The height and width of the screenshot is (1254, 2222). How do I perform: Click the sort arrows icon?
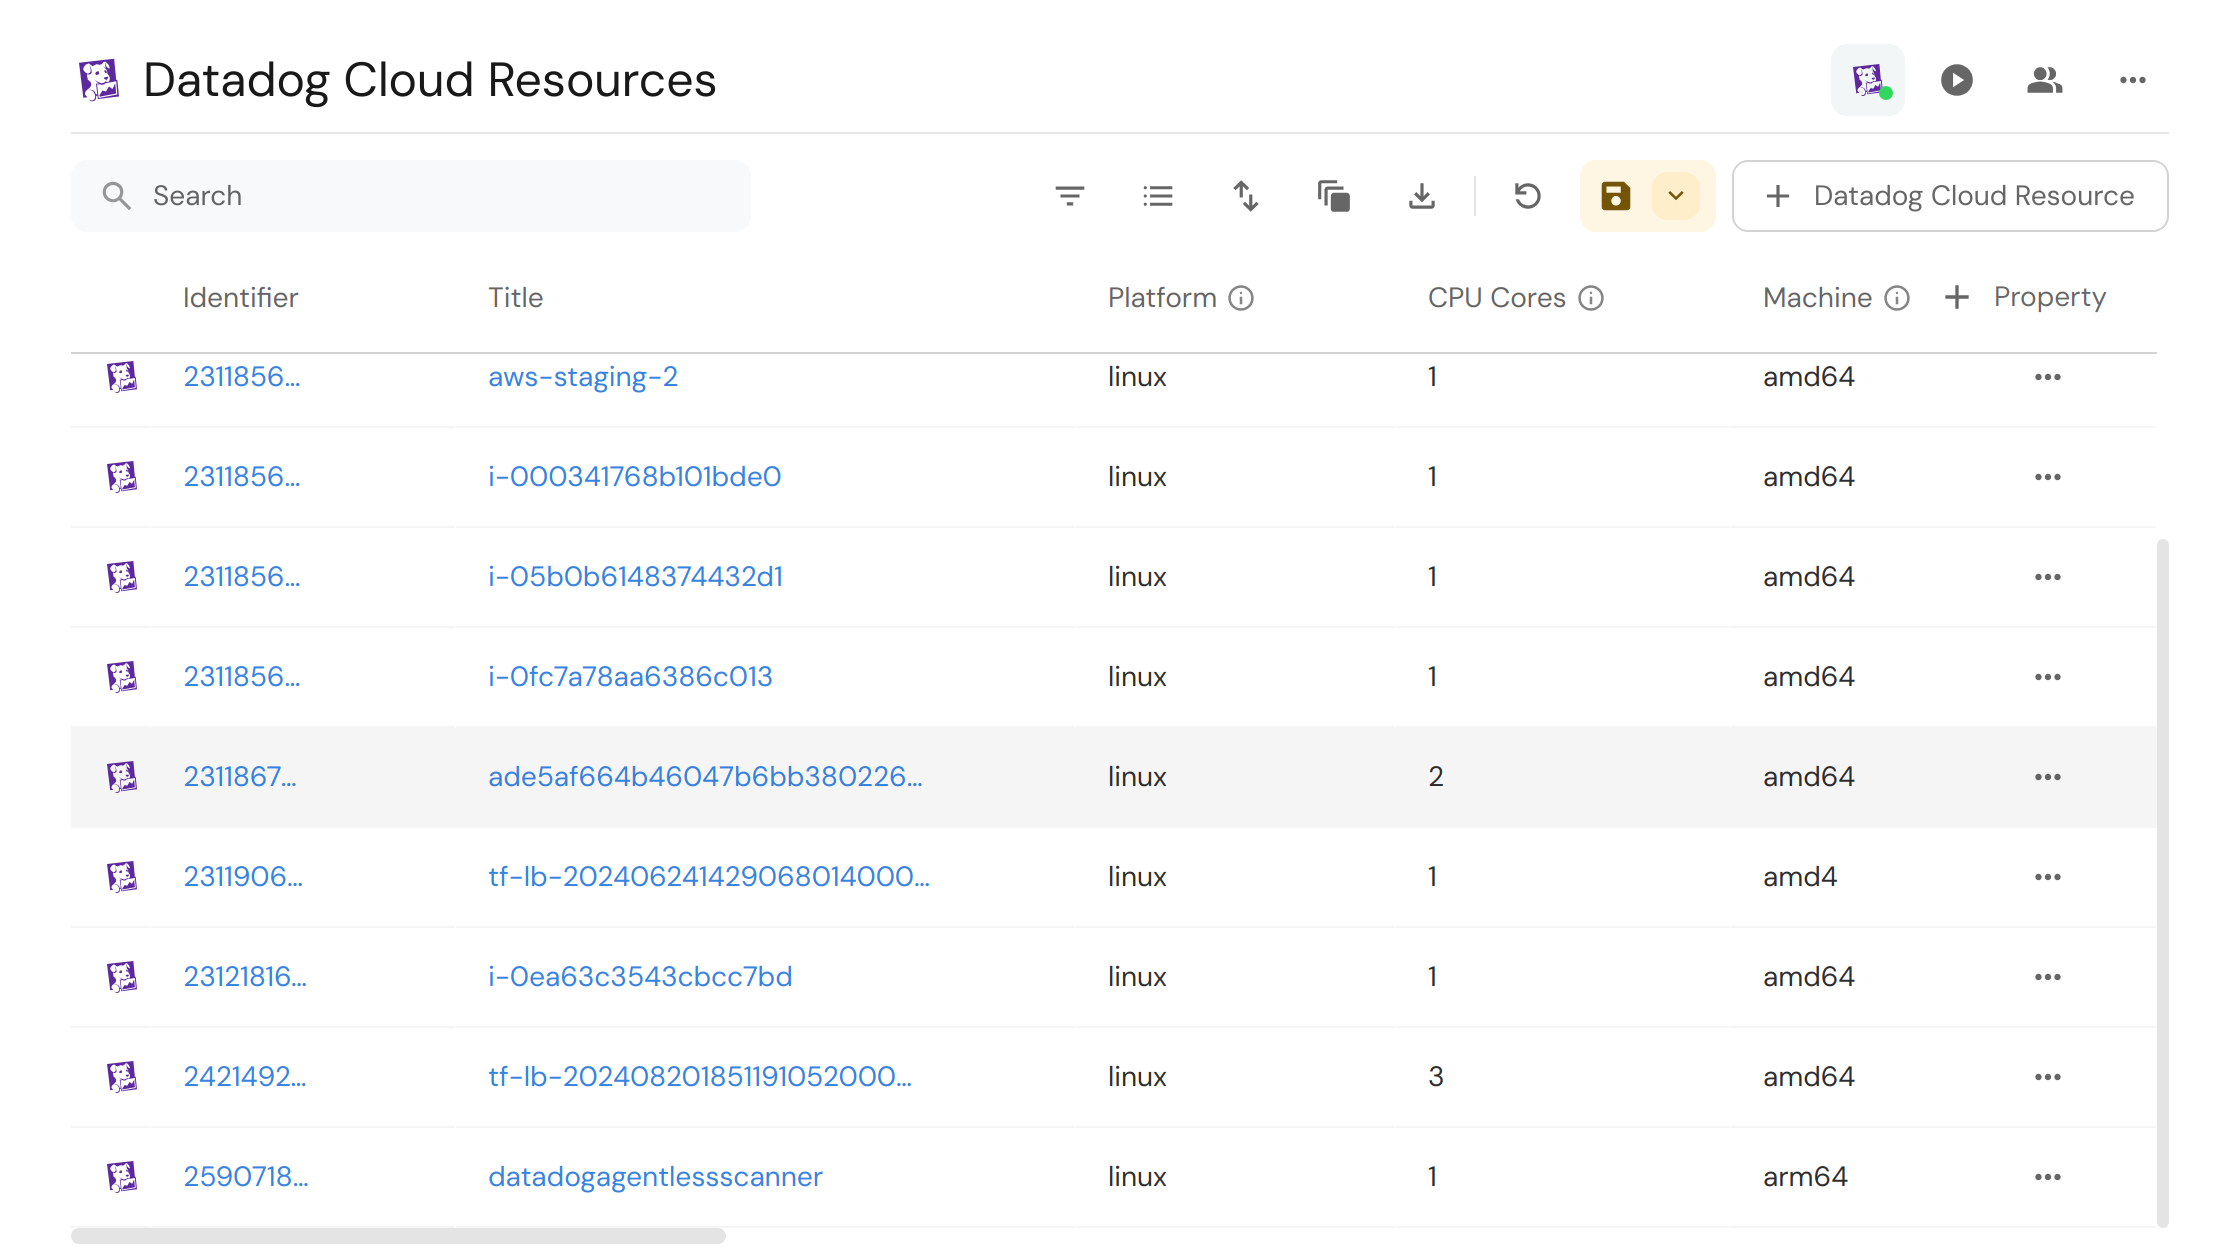[1245, 196]
